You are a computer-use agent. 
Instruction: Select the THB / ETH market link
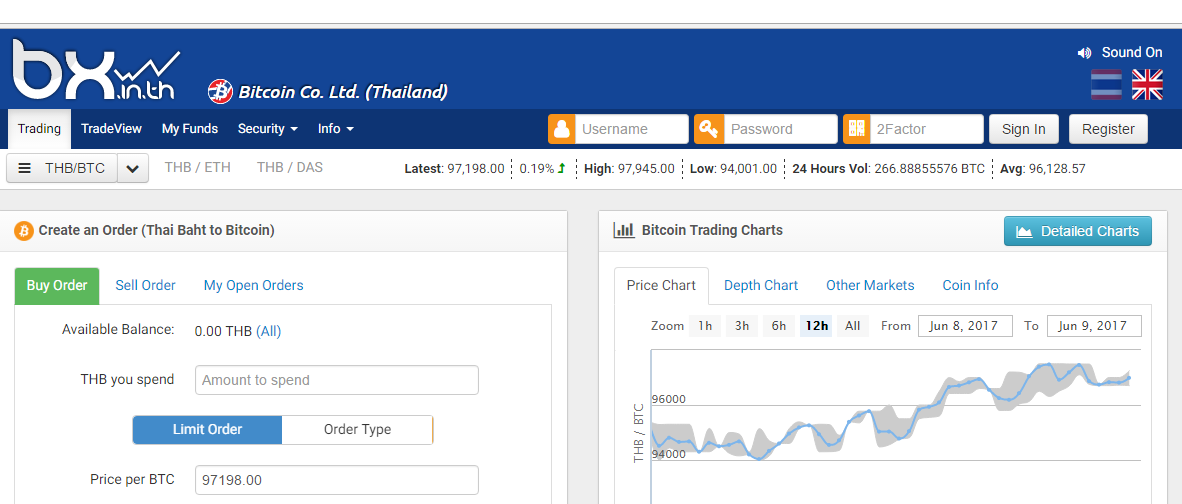[198, 167]
